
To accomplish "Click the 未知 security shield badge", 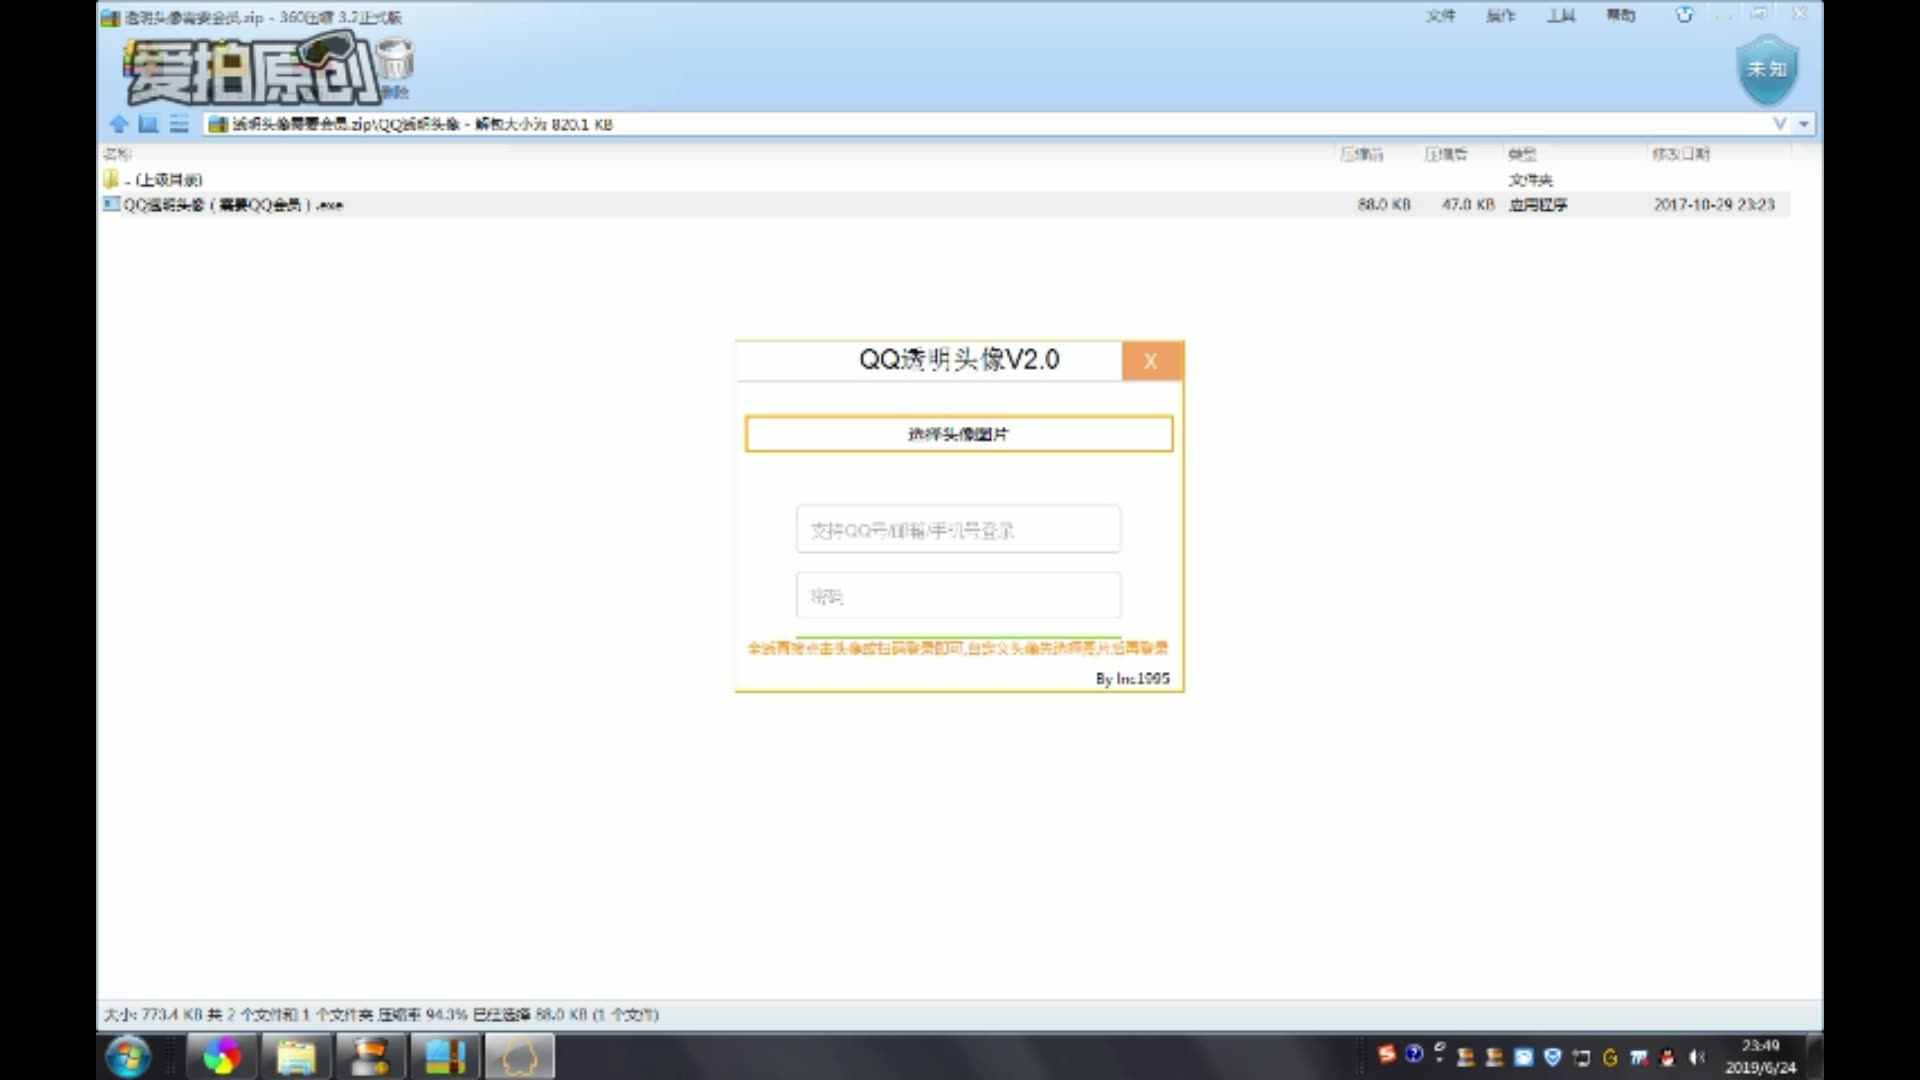I will pyautogui.click(x=1767, y=69).
